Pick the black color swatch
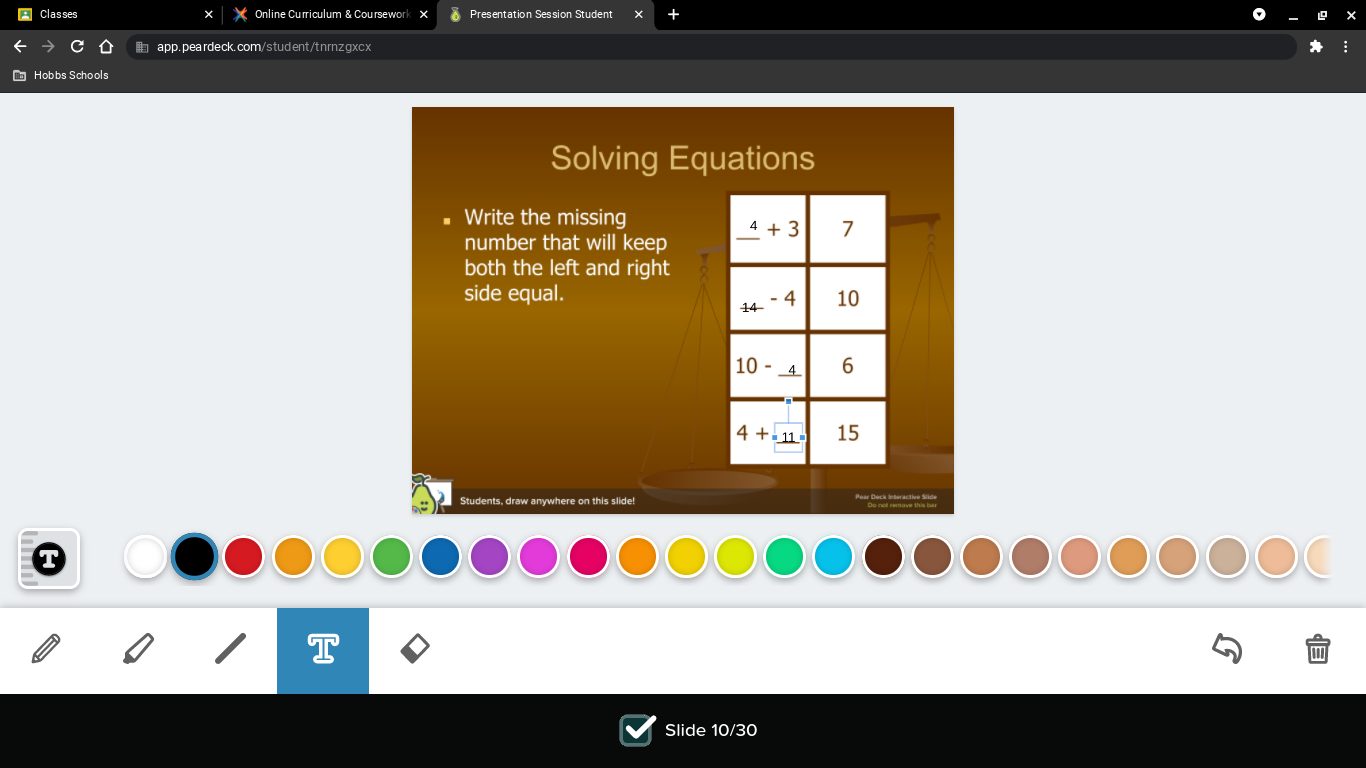Viewport: 1366px width, 768px height. (194, 557)
